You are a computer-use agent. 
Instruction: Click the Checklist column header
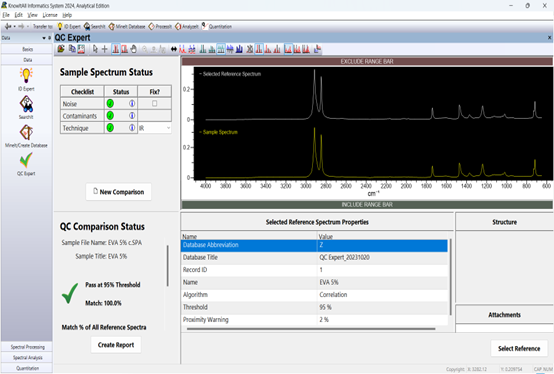tap(82, 91)
